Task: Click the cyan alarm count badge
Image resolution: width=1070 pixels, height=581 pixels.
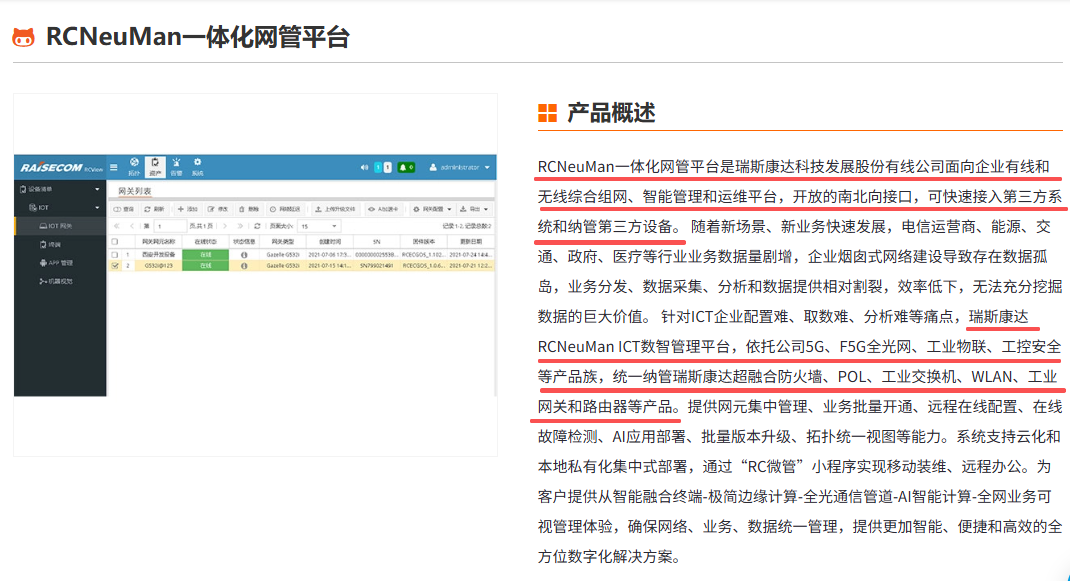Action: pyautogui.click(x=379, y=167)
